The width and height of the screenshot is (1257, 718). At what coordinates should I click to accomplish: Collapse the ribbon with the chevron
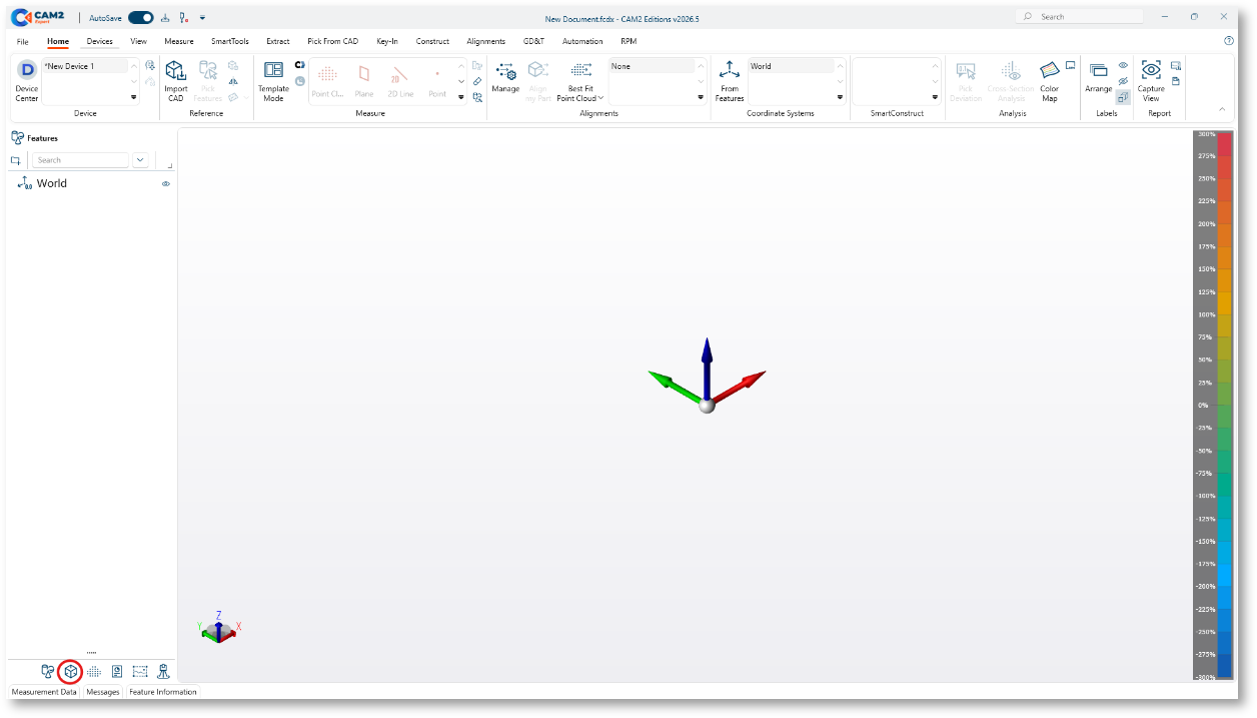1221,109
